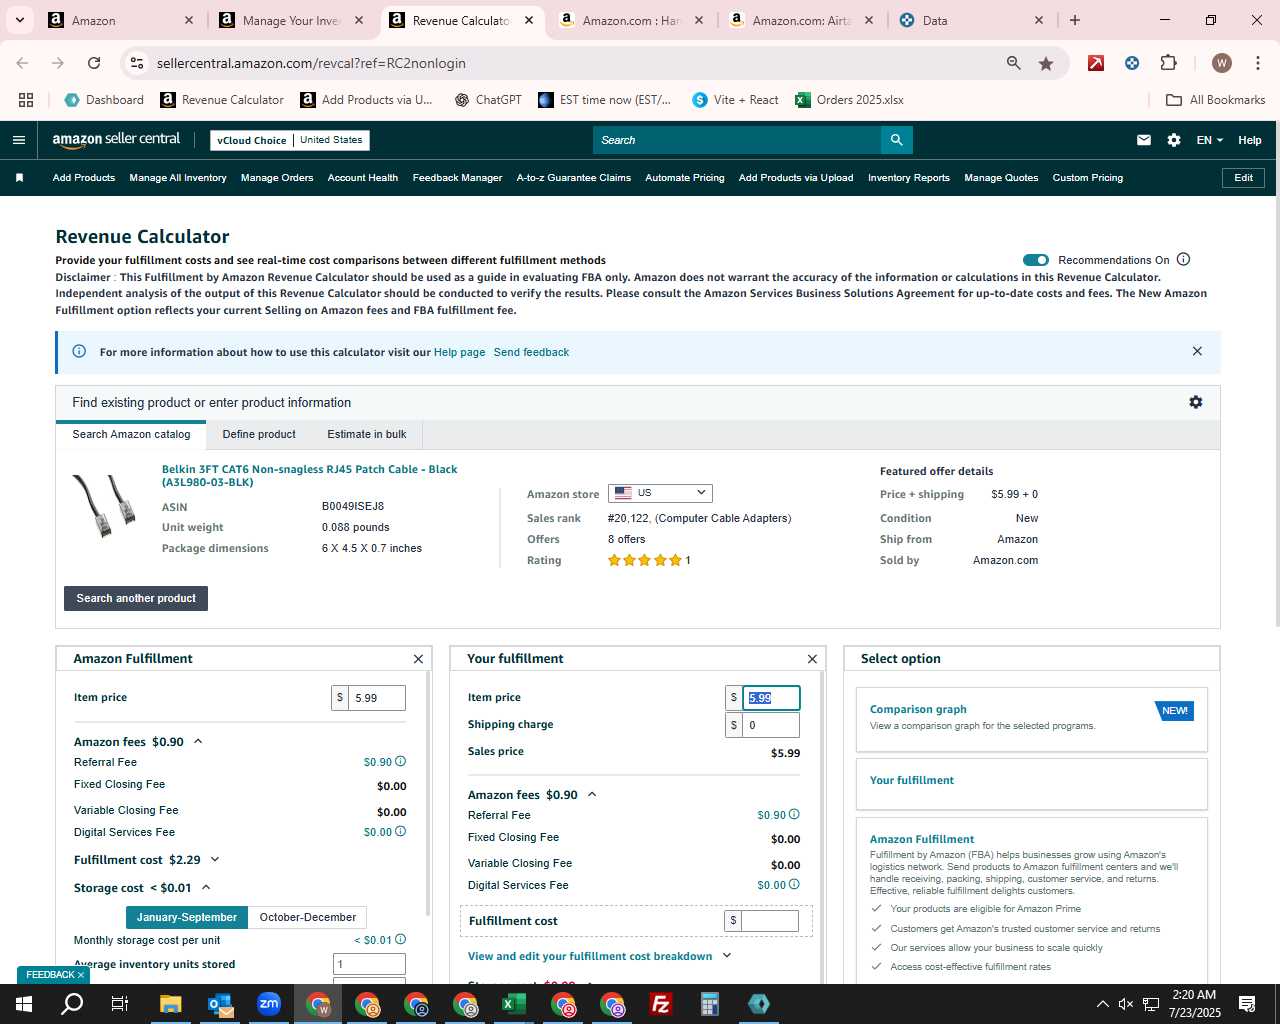Open the Amazon store US dropdown
Screen dimensions: 1280x1024
click(660, 493)
